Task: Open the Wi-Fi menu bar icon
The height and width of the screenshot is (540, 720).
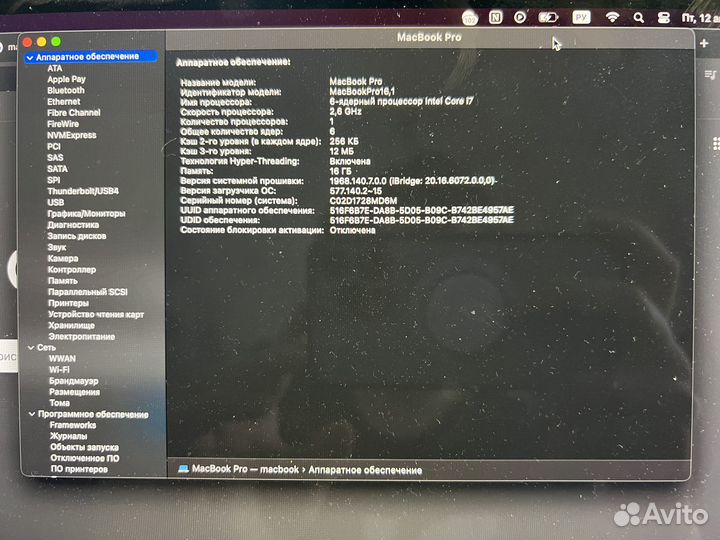Action: coord(612,17)
